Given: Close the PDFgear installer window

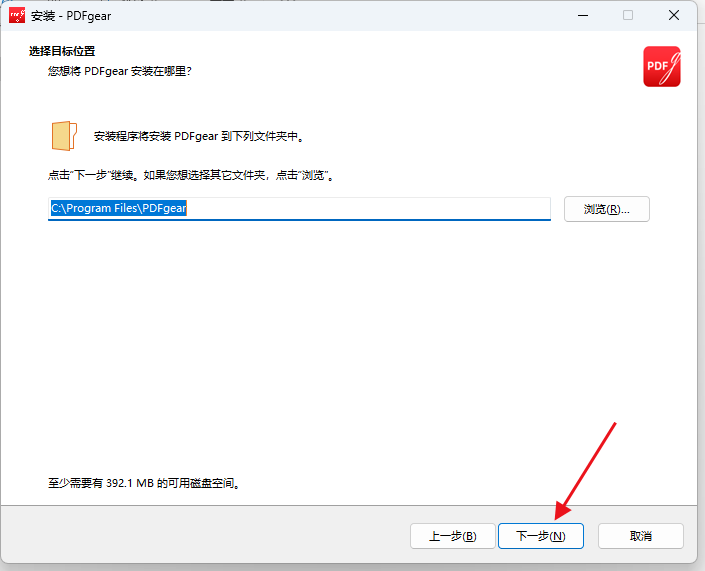Looking at the screenshot, I should 674,16.
